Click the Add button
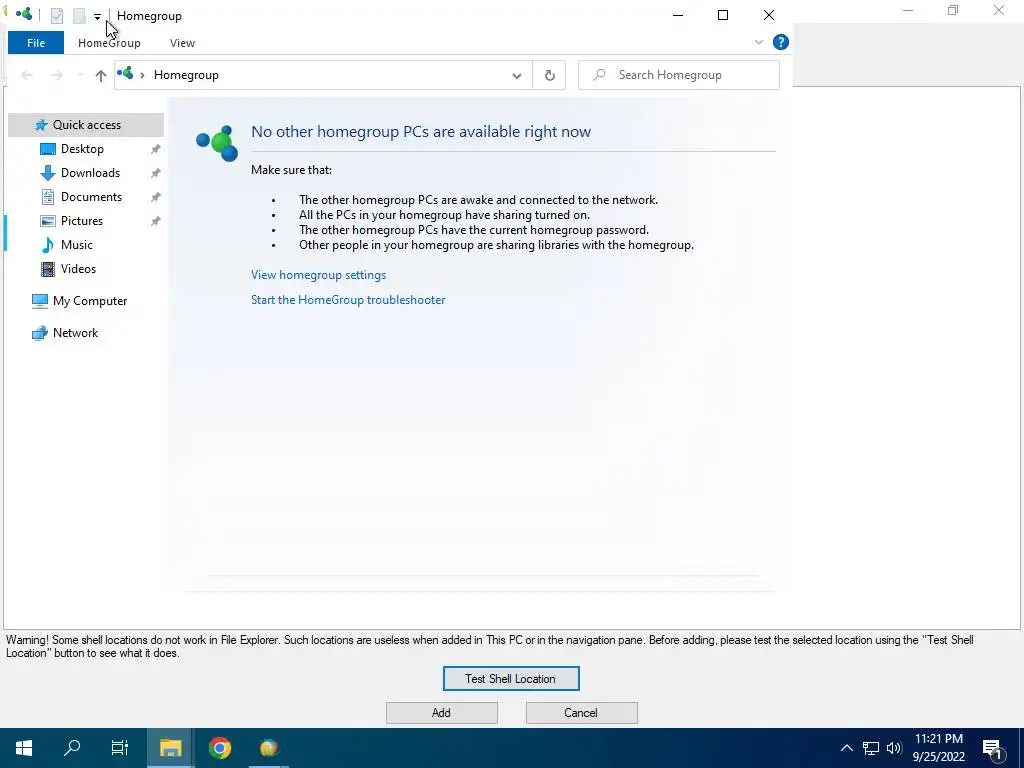Image resolution: width=1024 pixels, height=768 pixels. (x=441, y=712)
